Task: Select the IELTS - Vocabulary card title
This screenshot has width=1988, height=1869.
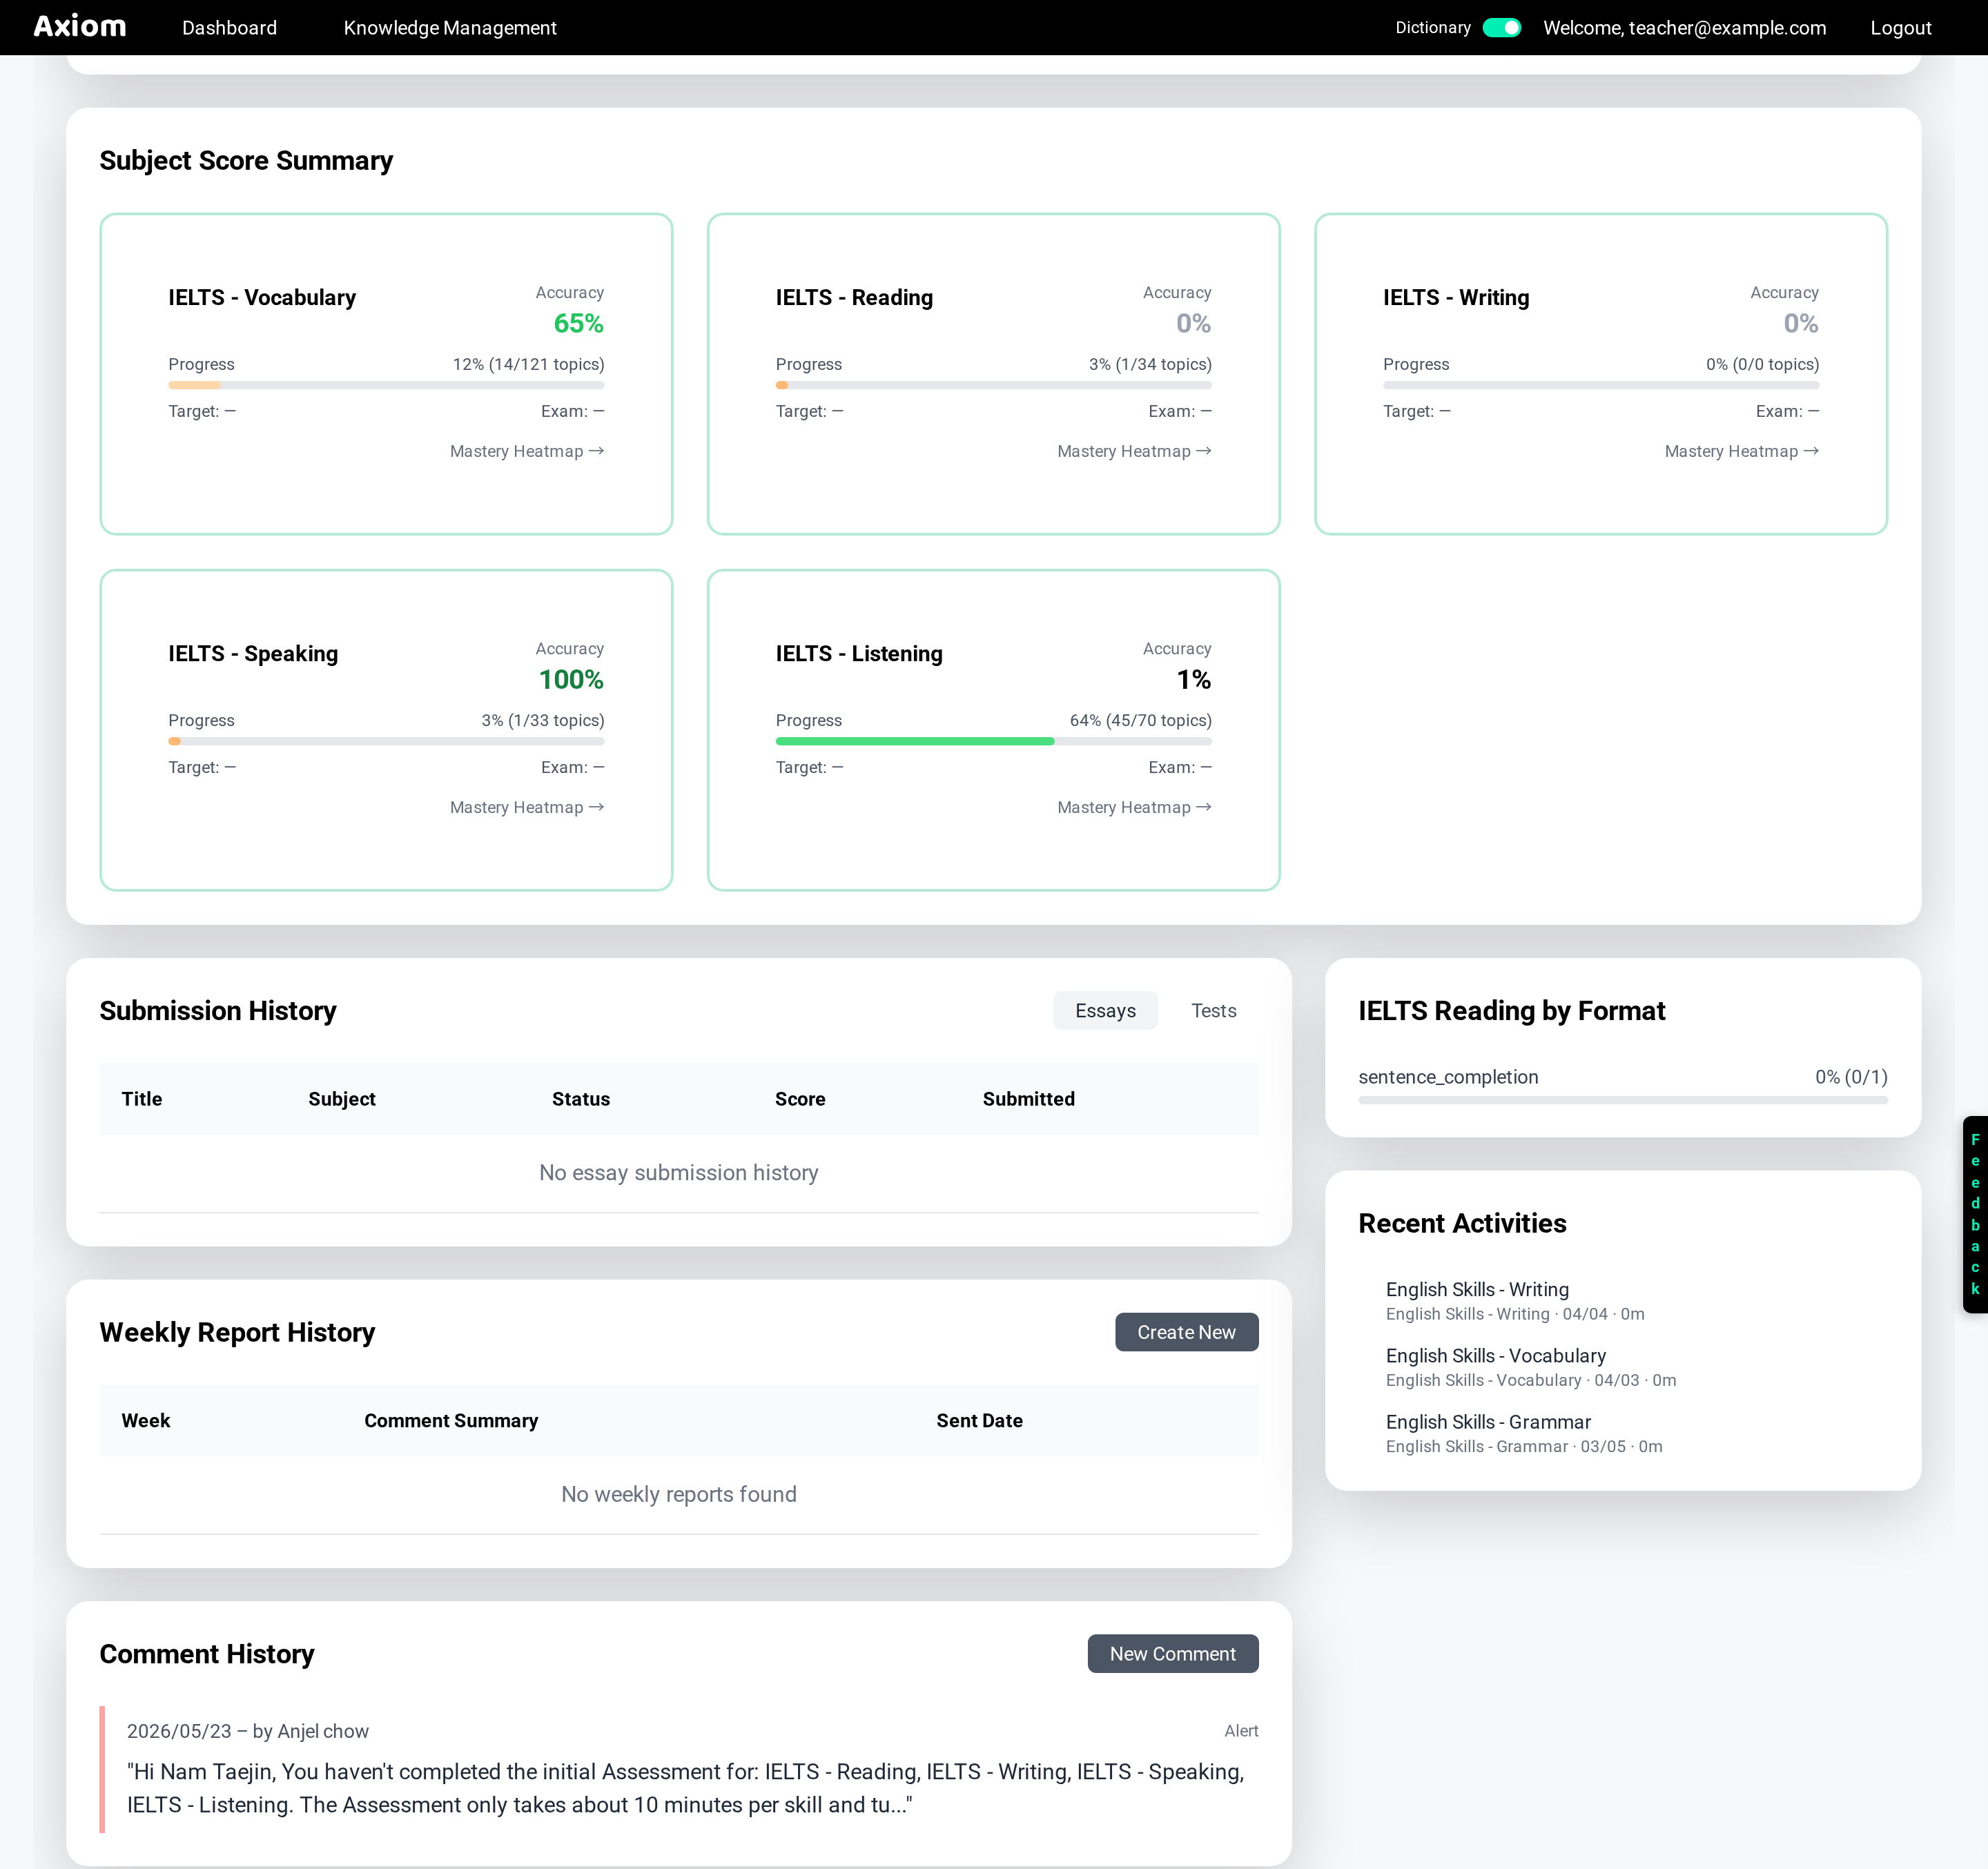Action: 262,297
